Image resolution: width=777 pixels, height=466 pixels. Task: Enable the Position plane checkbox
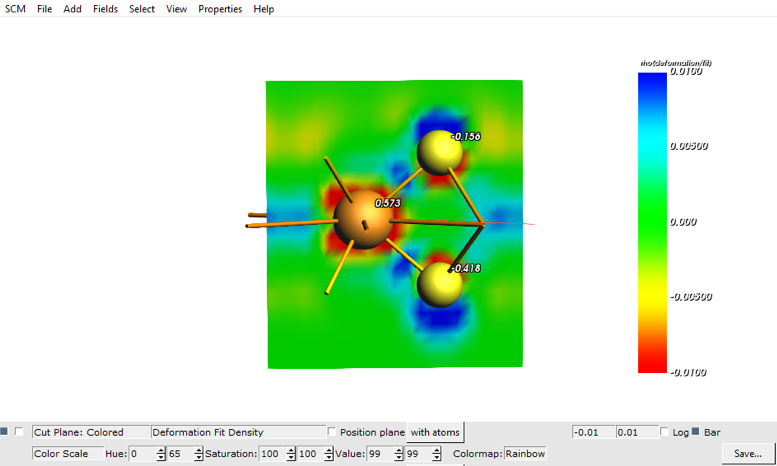click(333, 432)
